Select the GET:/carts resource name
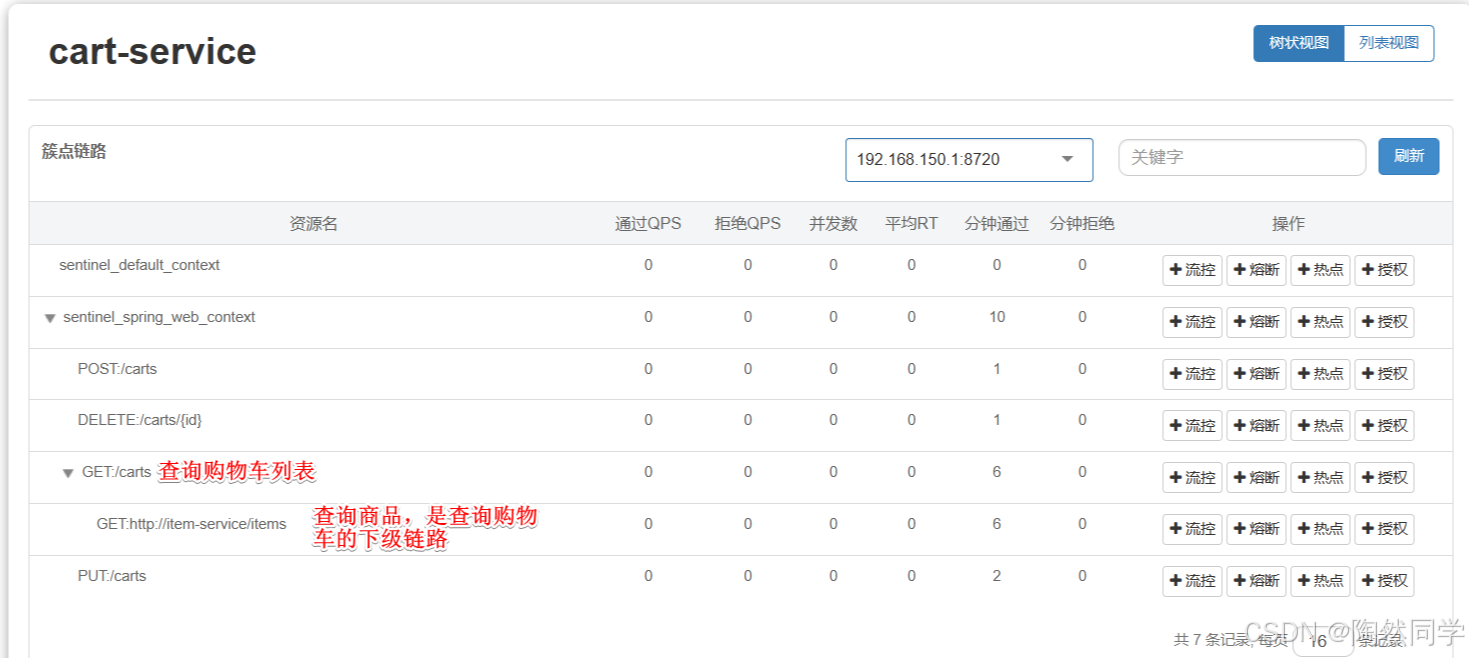The height and width of the screenshot is (658, 1469). [116, 473]
